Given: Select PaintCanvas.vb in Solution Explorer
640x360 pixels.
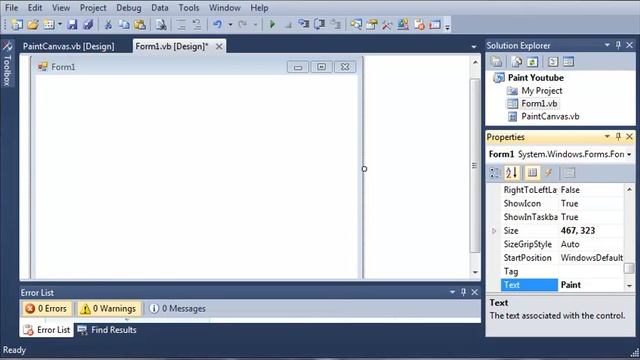Looking at the screenshot, I should pyautogui.click(x=550, y=117).
